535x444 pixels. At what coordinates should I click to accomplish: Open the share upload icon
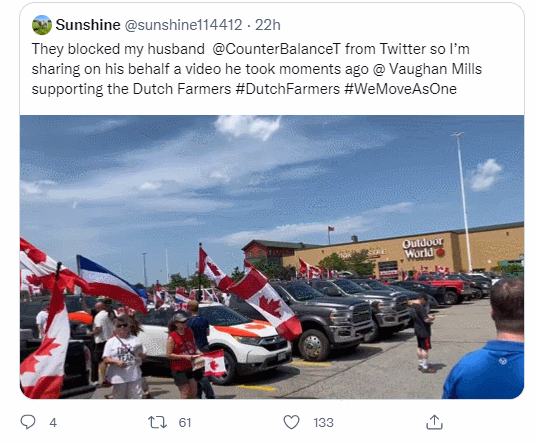coord(434,422)
